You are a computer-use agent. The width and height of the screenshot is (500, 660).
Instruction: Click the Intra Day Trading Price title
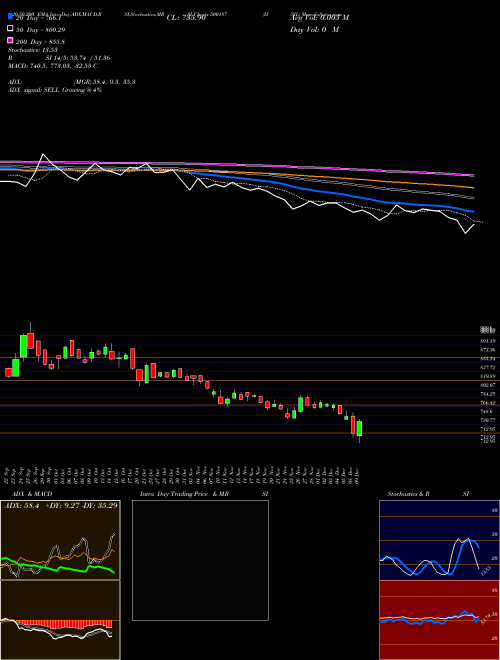(x=204, y=494)
